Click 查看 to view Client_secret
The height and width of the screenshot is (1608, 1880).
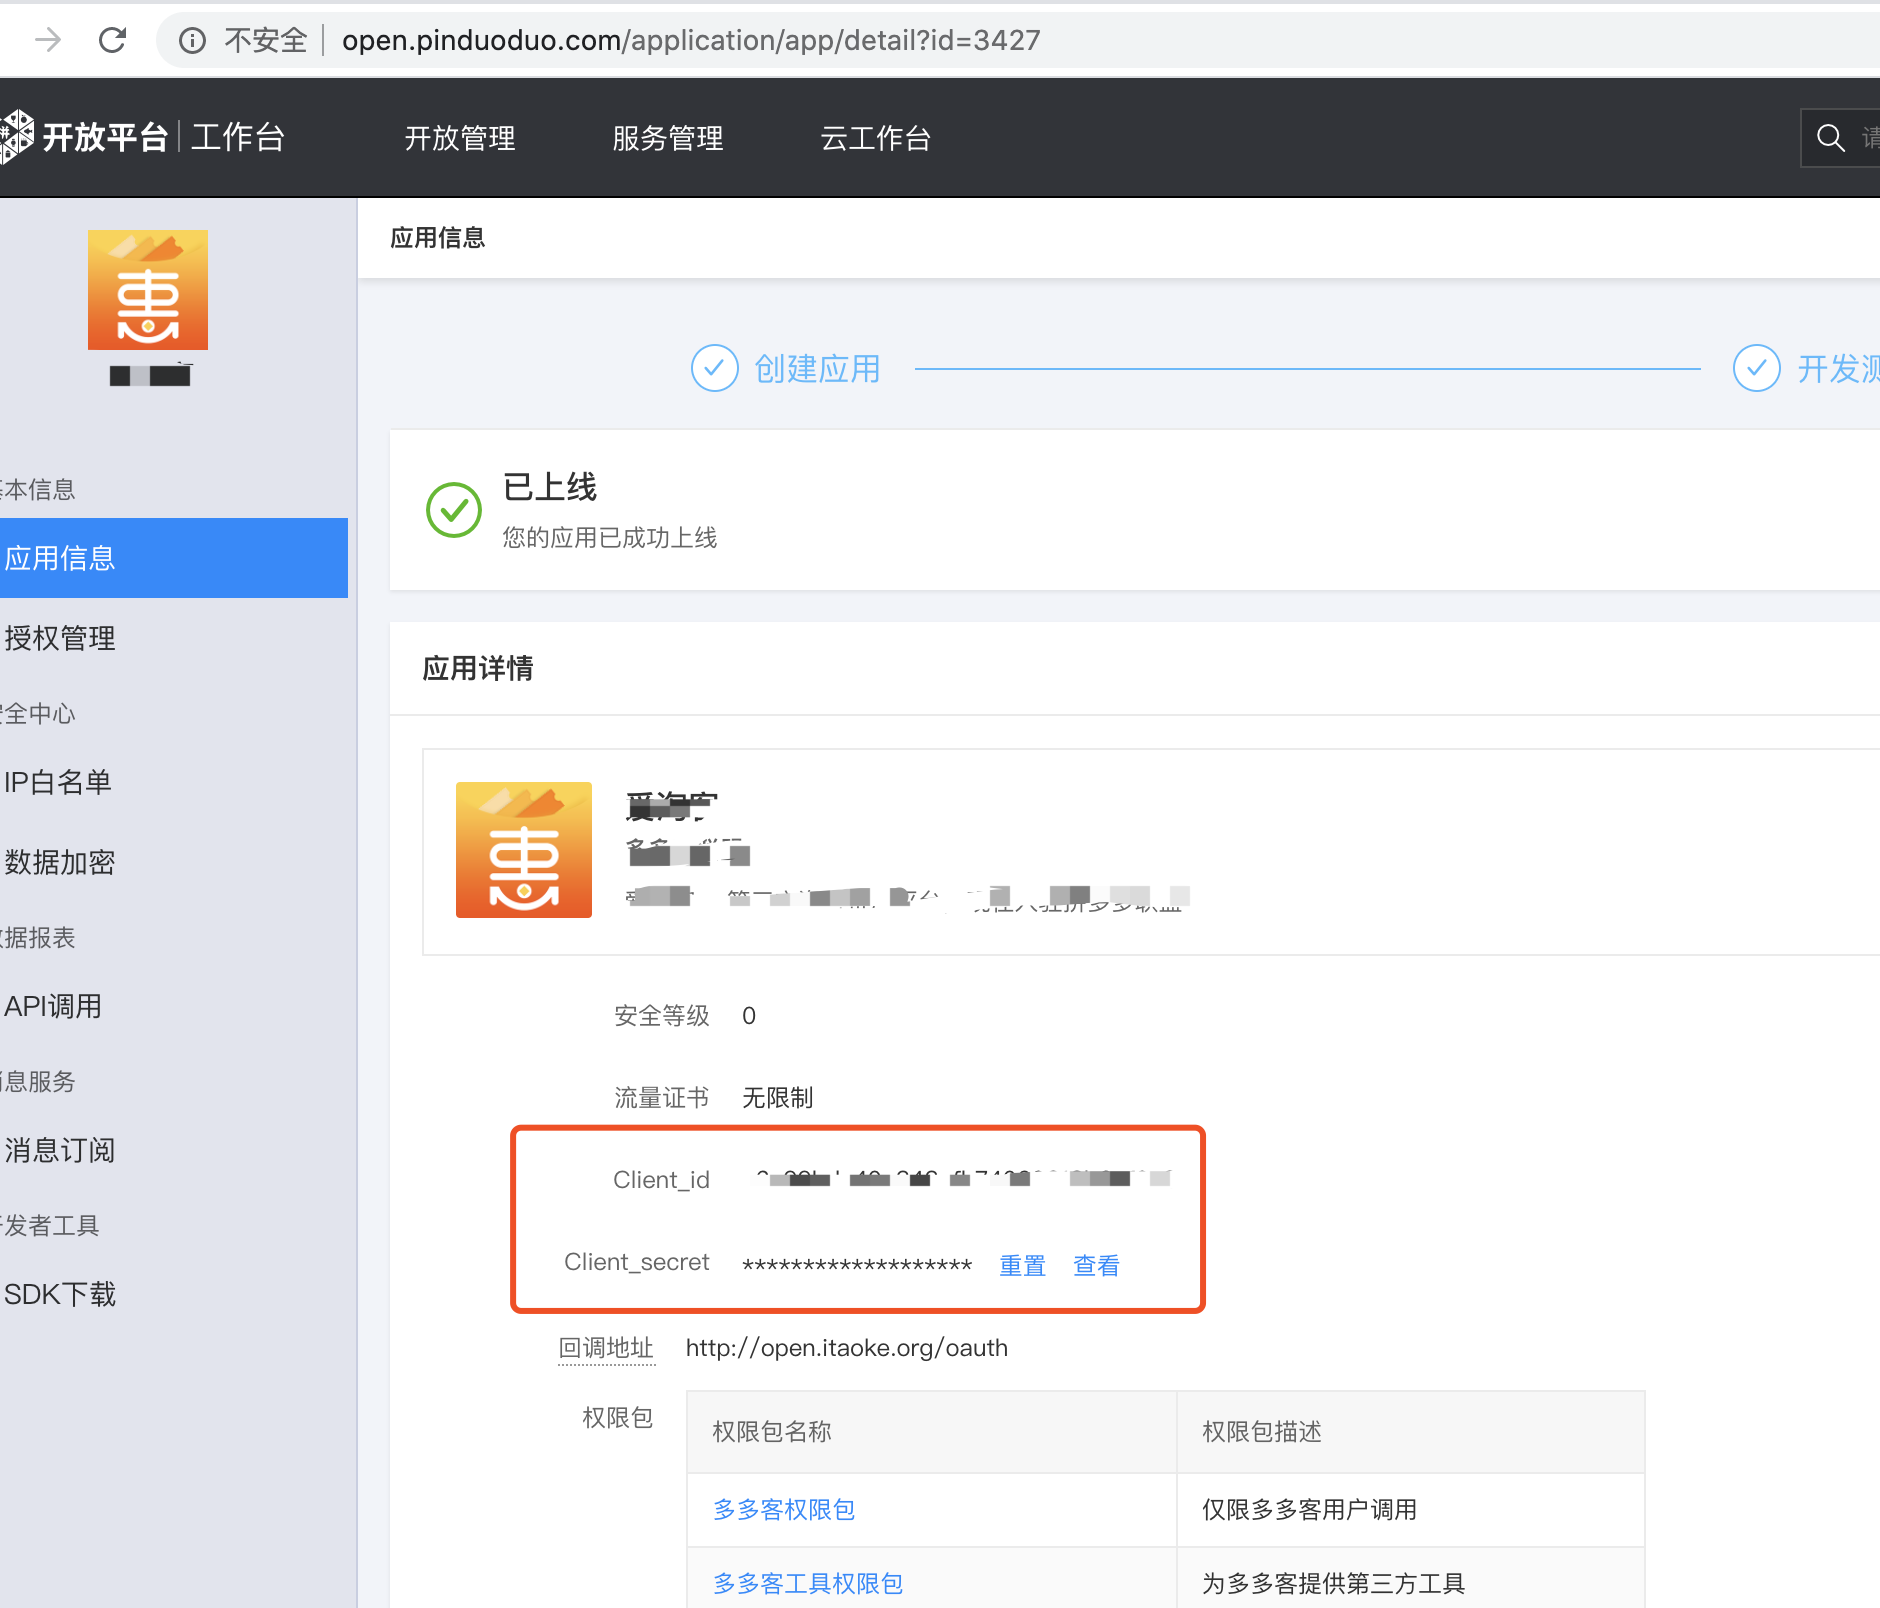pos(1096,1265)
